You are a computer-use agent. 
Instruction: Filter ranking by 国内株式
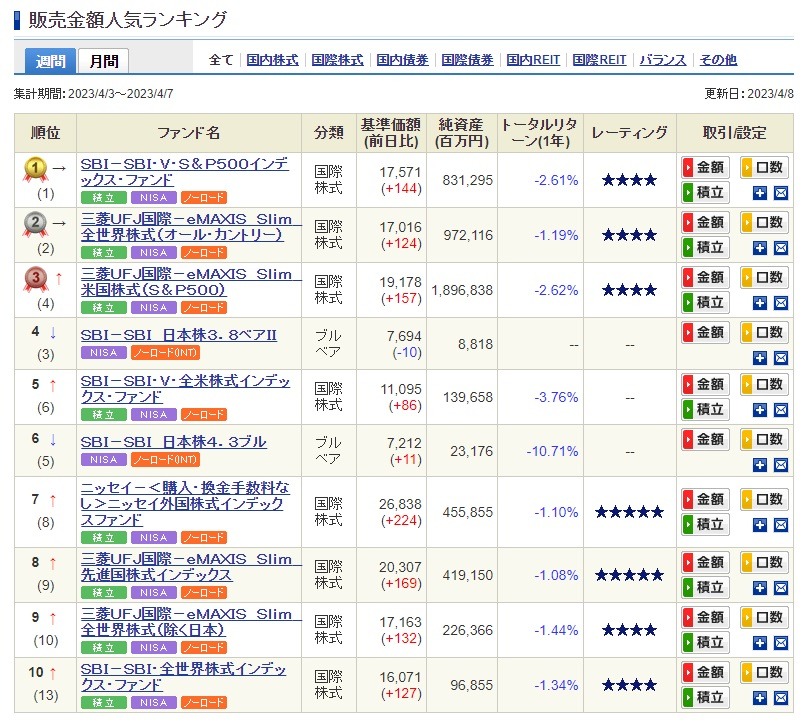tap(272, 60)
